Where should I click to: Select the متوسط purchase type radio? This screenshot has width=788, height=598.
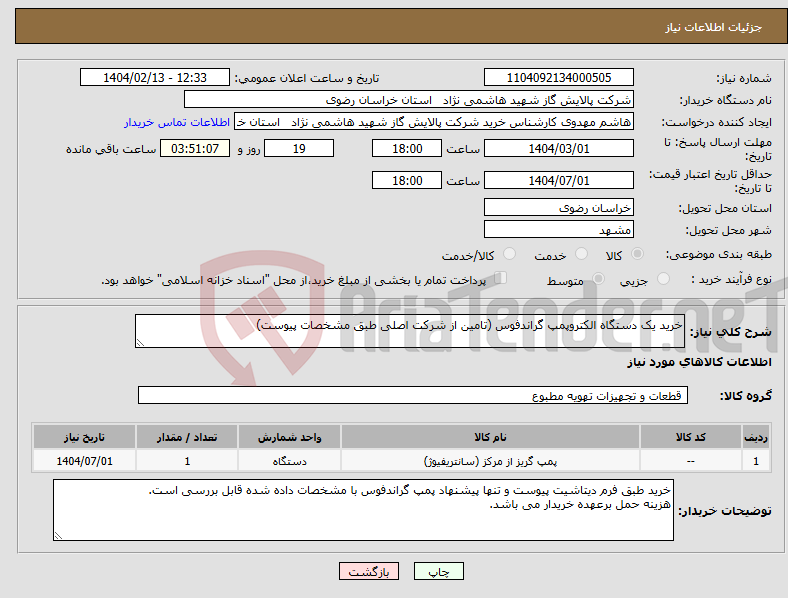[598, 278]
